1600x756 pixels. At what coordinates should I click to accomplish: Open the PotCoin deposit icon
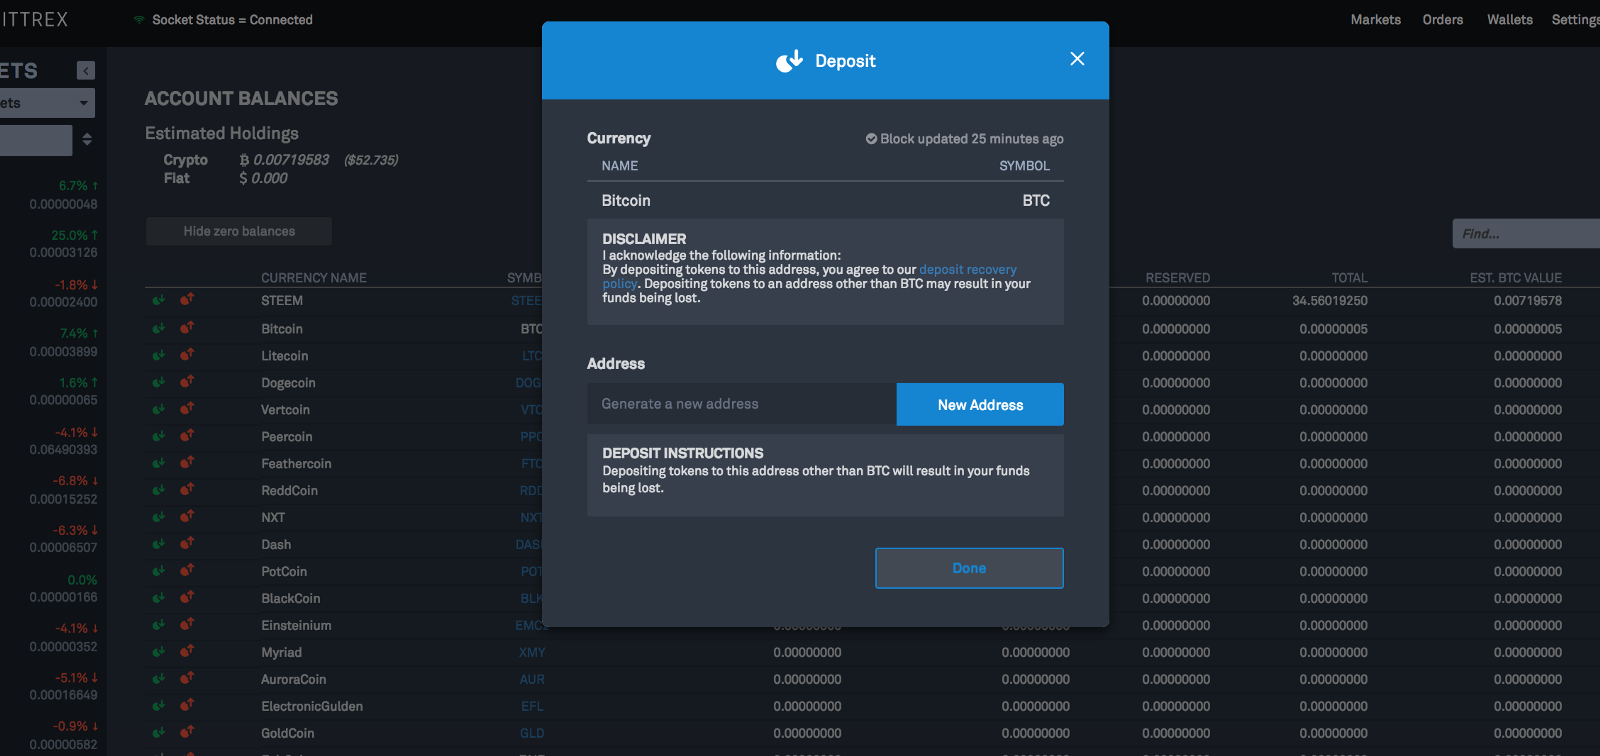(158, 571)
